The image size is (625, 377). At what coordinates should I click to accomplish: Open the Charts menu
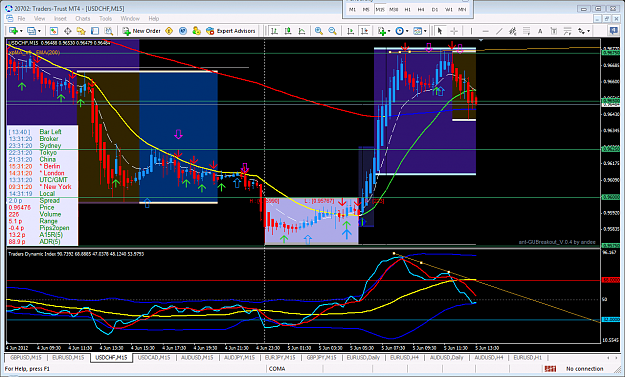pos(83,18)
